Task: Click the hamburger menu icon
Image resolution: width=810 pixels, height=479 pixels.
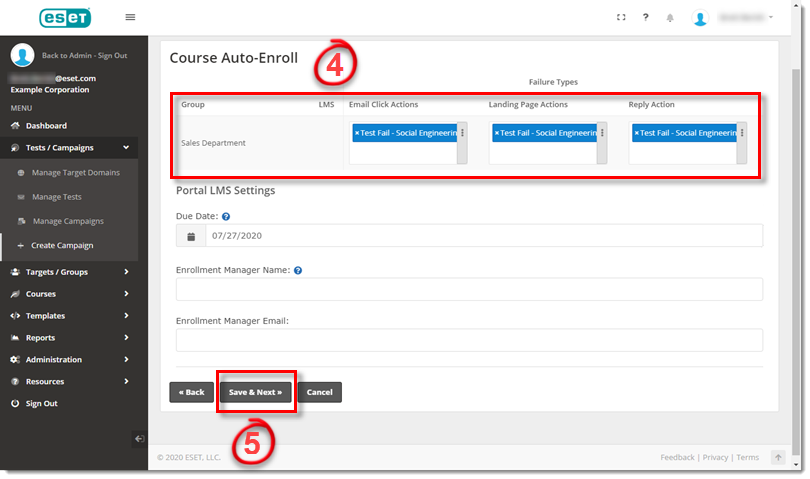Action: [130, 17]
